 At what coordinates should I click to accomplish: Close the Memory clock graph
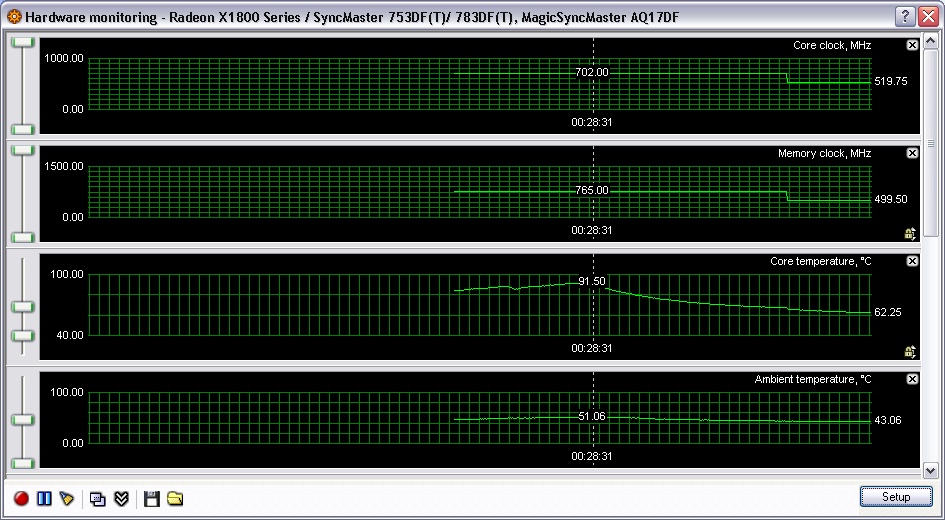[x=912, y=153]
